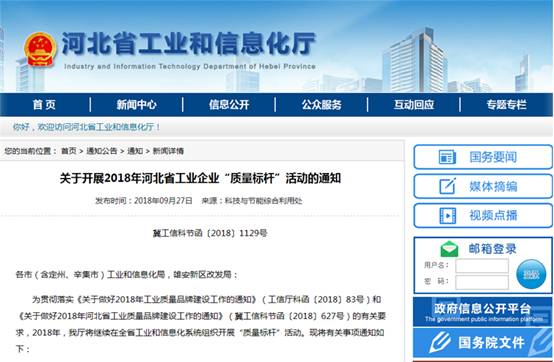554x362 pixels.
Task: Click the pen icon beside 国务院文件
Action: pyautogui.click(x=440, y=342)
